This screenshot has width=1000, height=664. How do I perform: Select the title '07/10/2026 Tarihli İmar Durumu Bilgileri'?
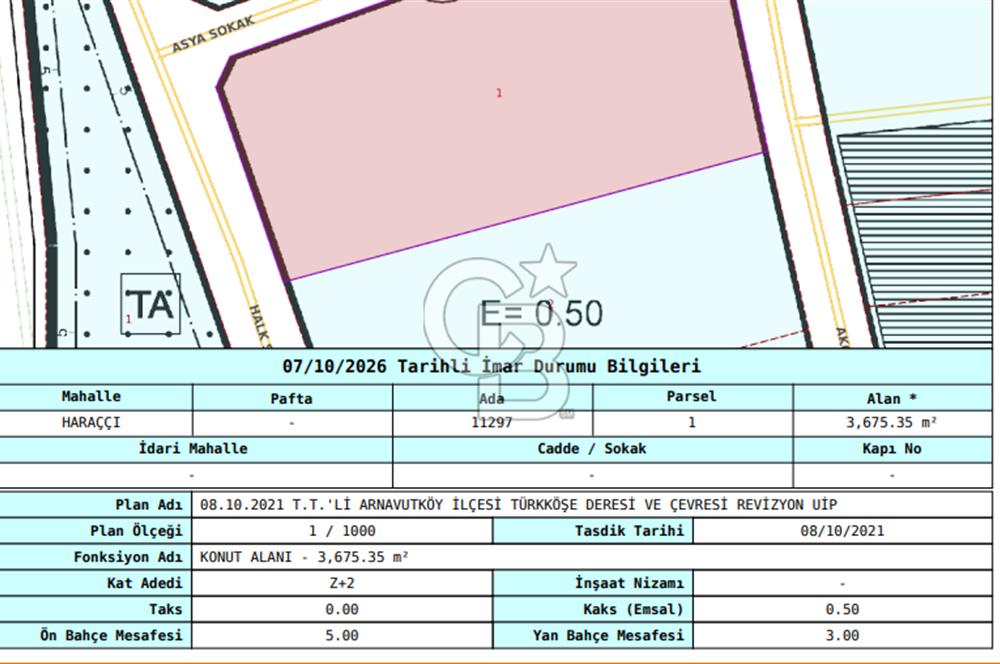(492, 366)
